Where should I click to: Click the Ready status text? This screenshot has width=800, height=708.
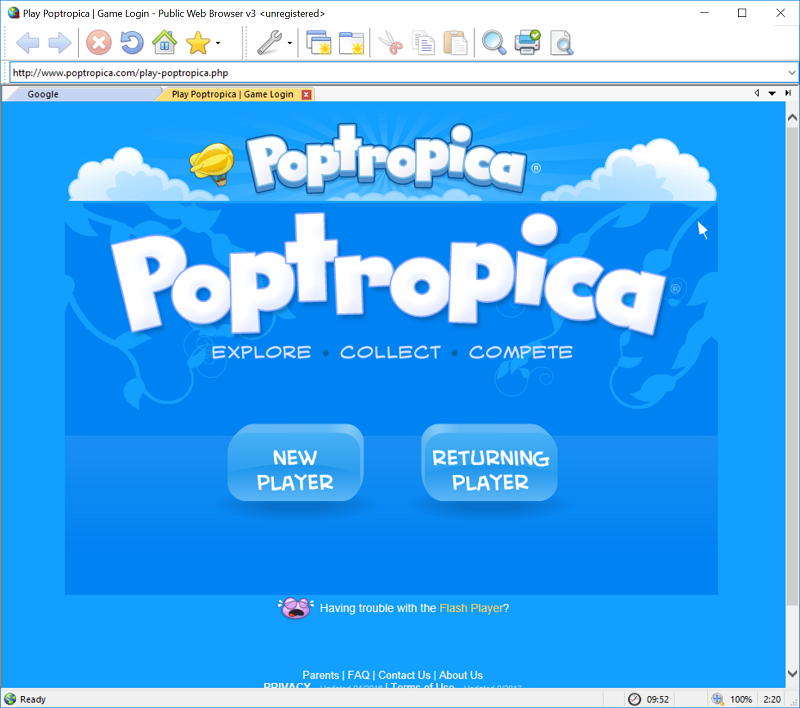point(33,699)
